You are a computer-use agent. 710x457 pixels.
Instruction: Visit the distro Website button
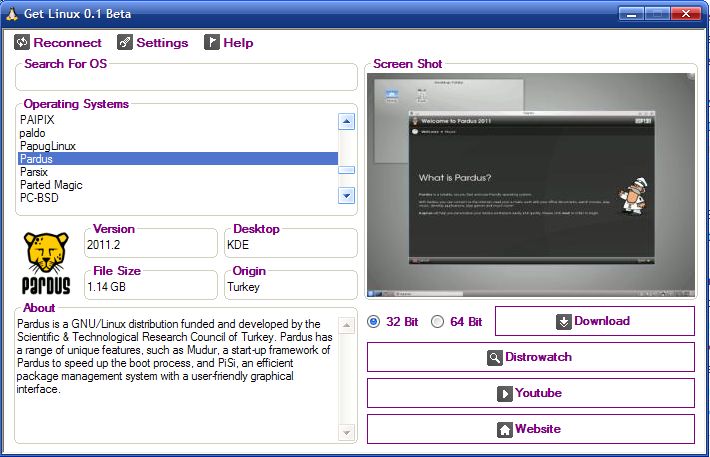pos(531,429)
